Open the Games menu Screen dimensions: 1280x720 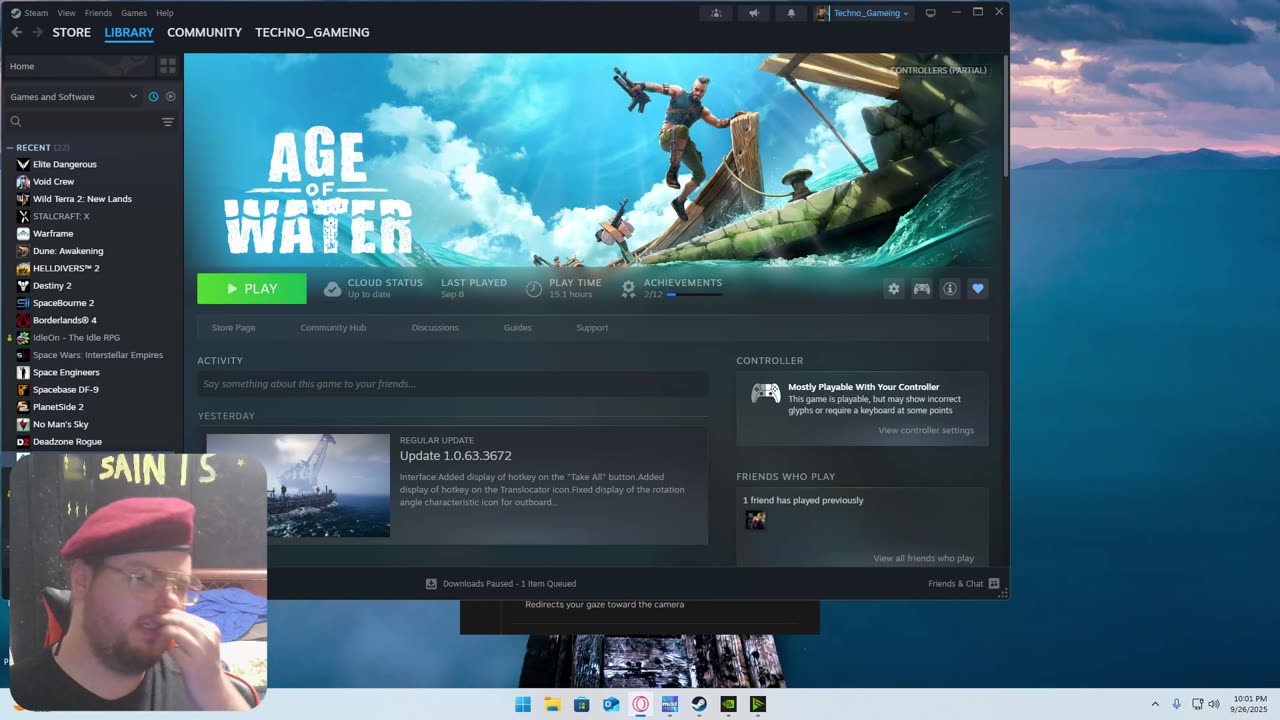[x=133, y=13]
